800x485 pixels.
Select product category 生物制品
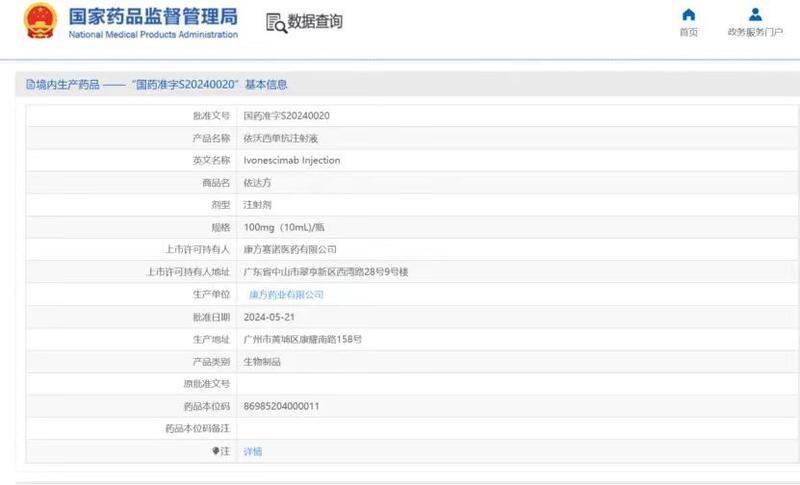pyautogui.click(x=262, y=362)
